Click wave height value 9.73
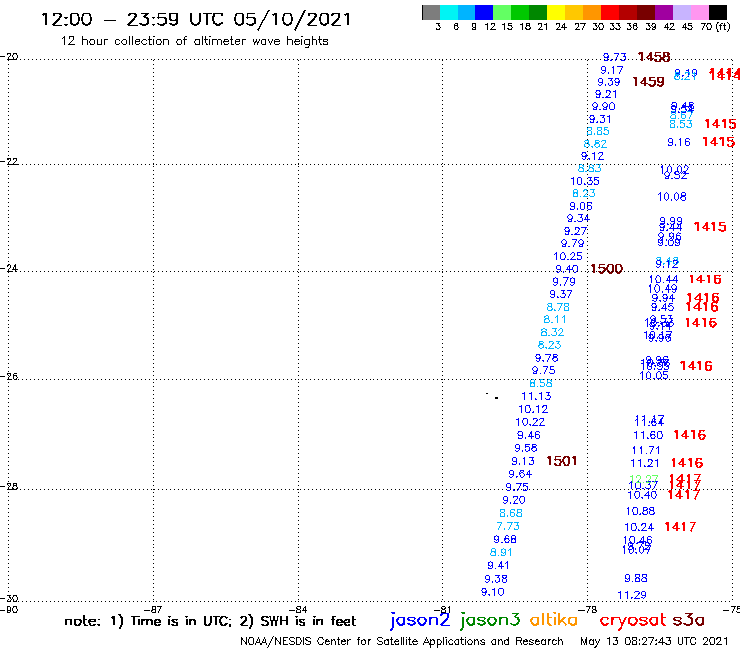740x650 pixels. click(615, 57)
